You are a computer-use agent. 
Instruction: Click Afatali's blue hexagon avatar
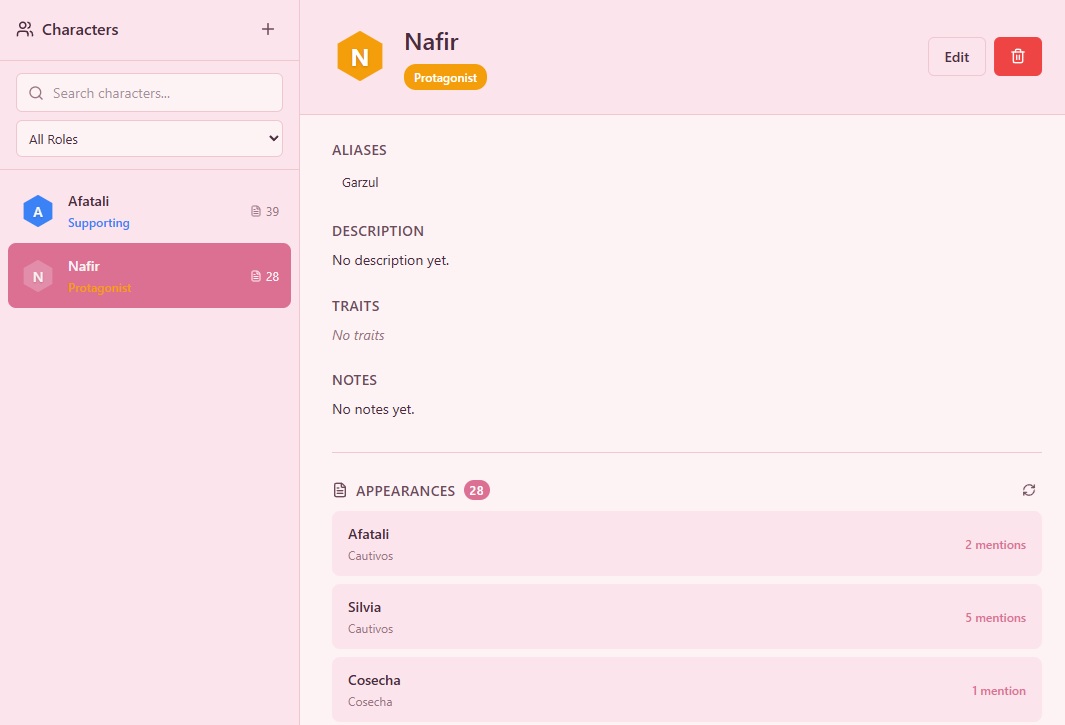(38, 211)
